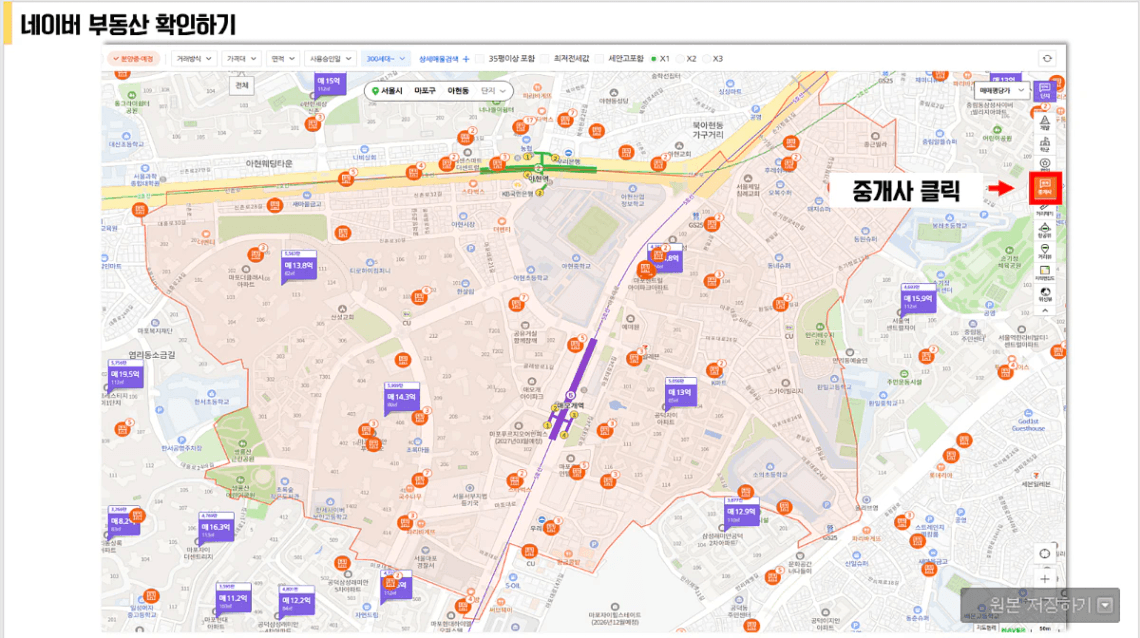This screenshot has height=638, width=1140.
Task: Check the 35평이상 포함 checkbox
Action: [x=480, y=59]
